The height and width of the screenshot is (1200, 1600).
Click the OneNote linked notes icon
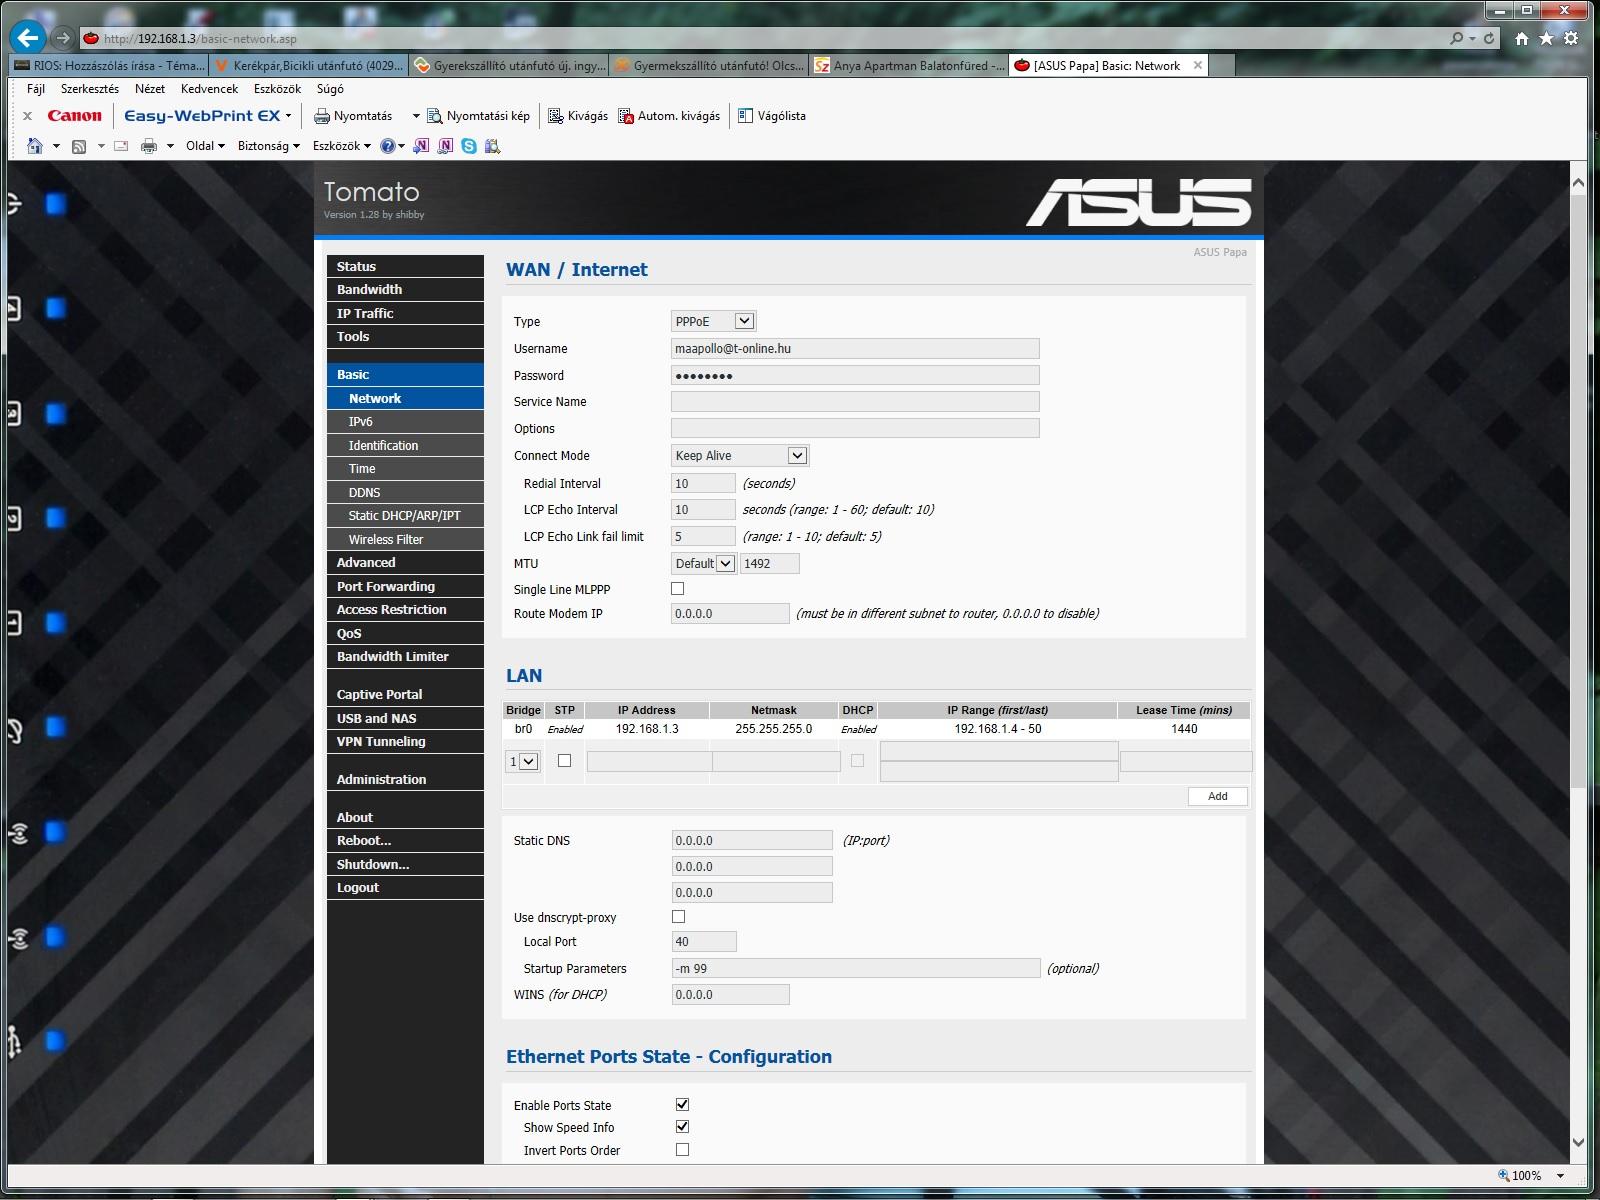pyautogui.click(x=445, y=146)
